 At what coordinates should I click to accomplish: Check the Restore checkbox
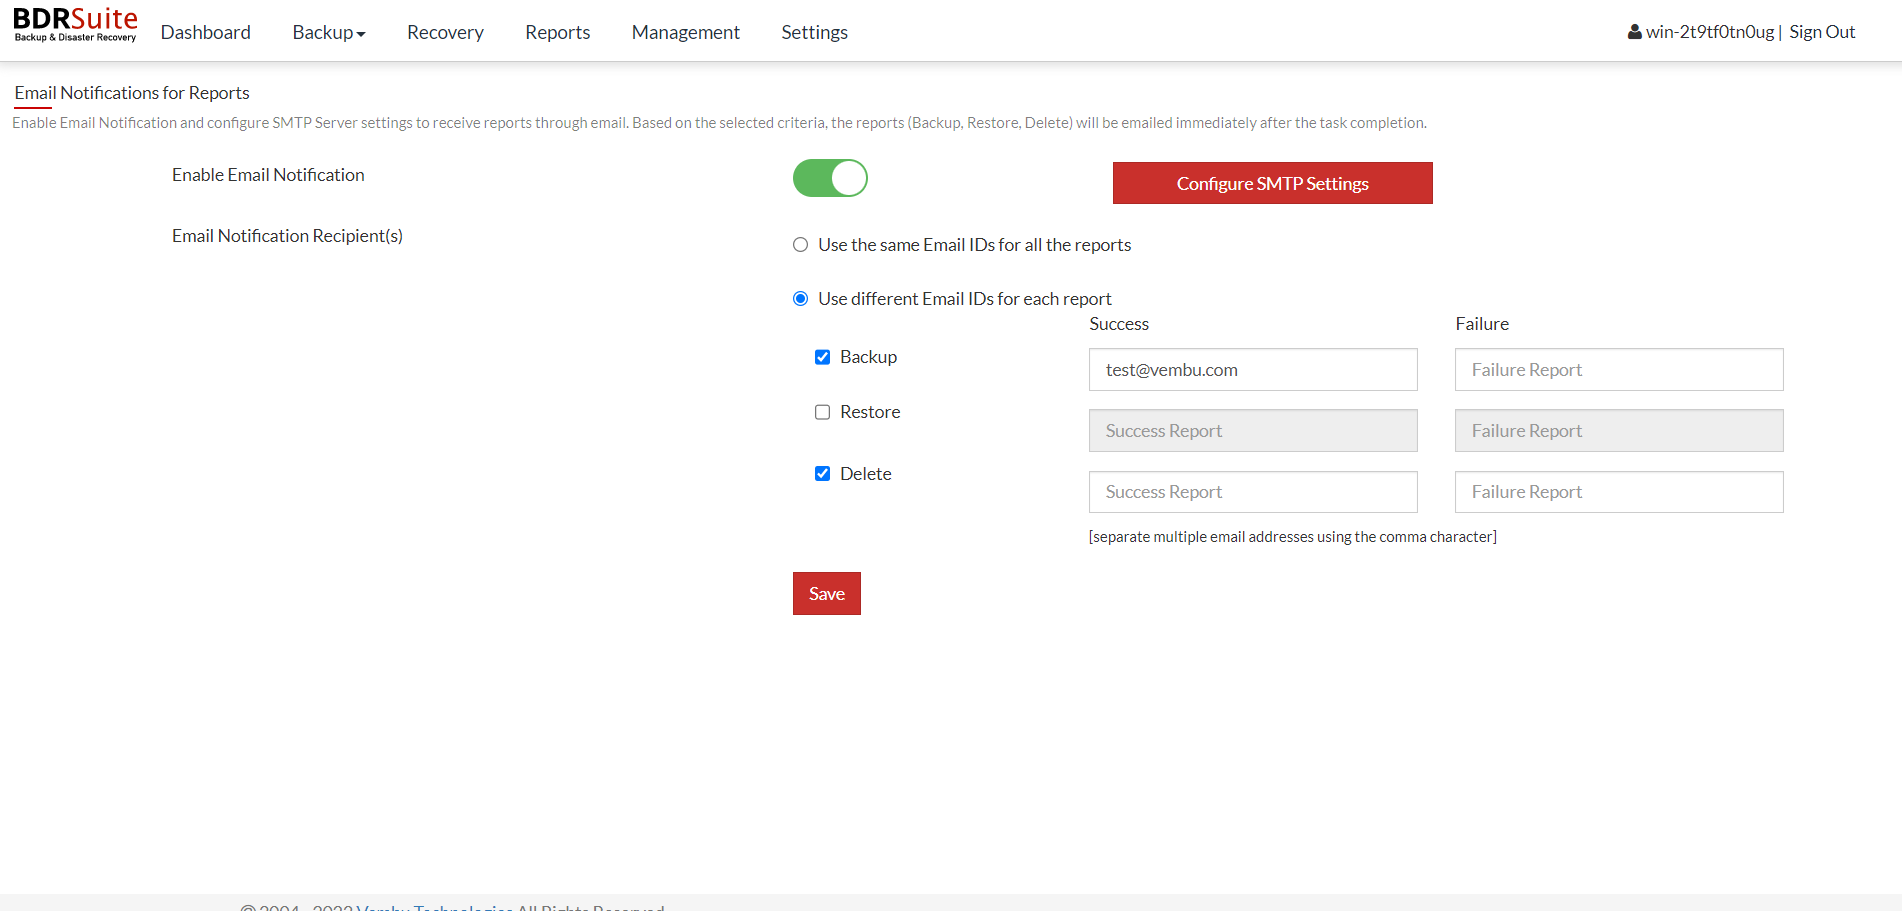(822, 412)
